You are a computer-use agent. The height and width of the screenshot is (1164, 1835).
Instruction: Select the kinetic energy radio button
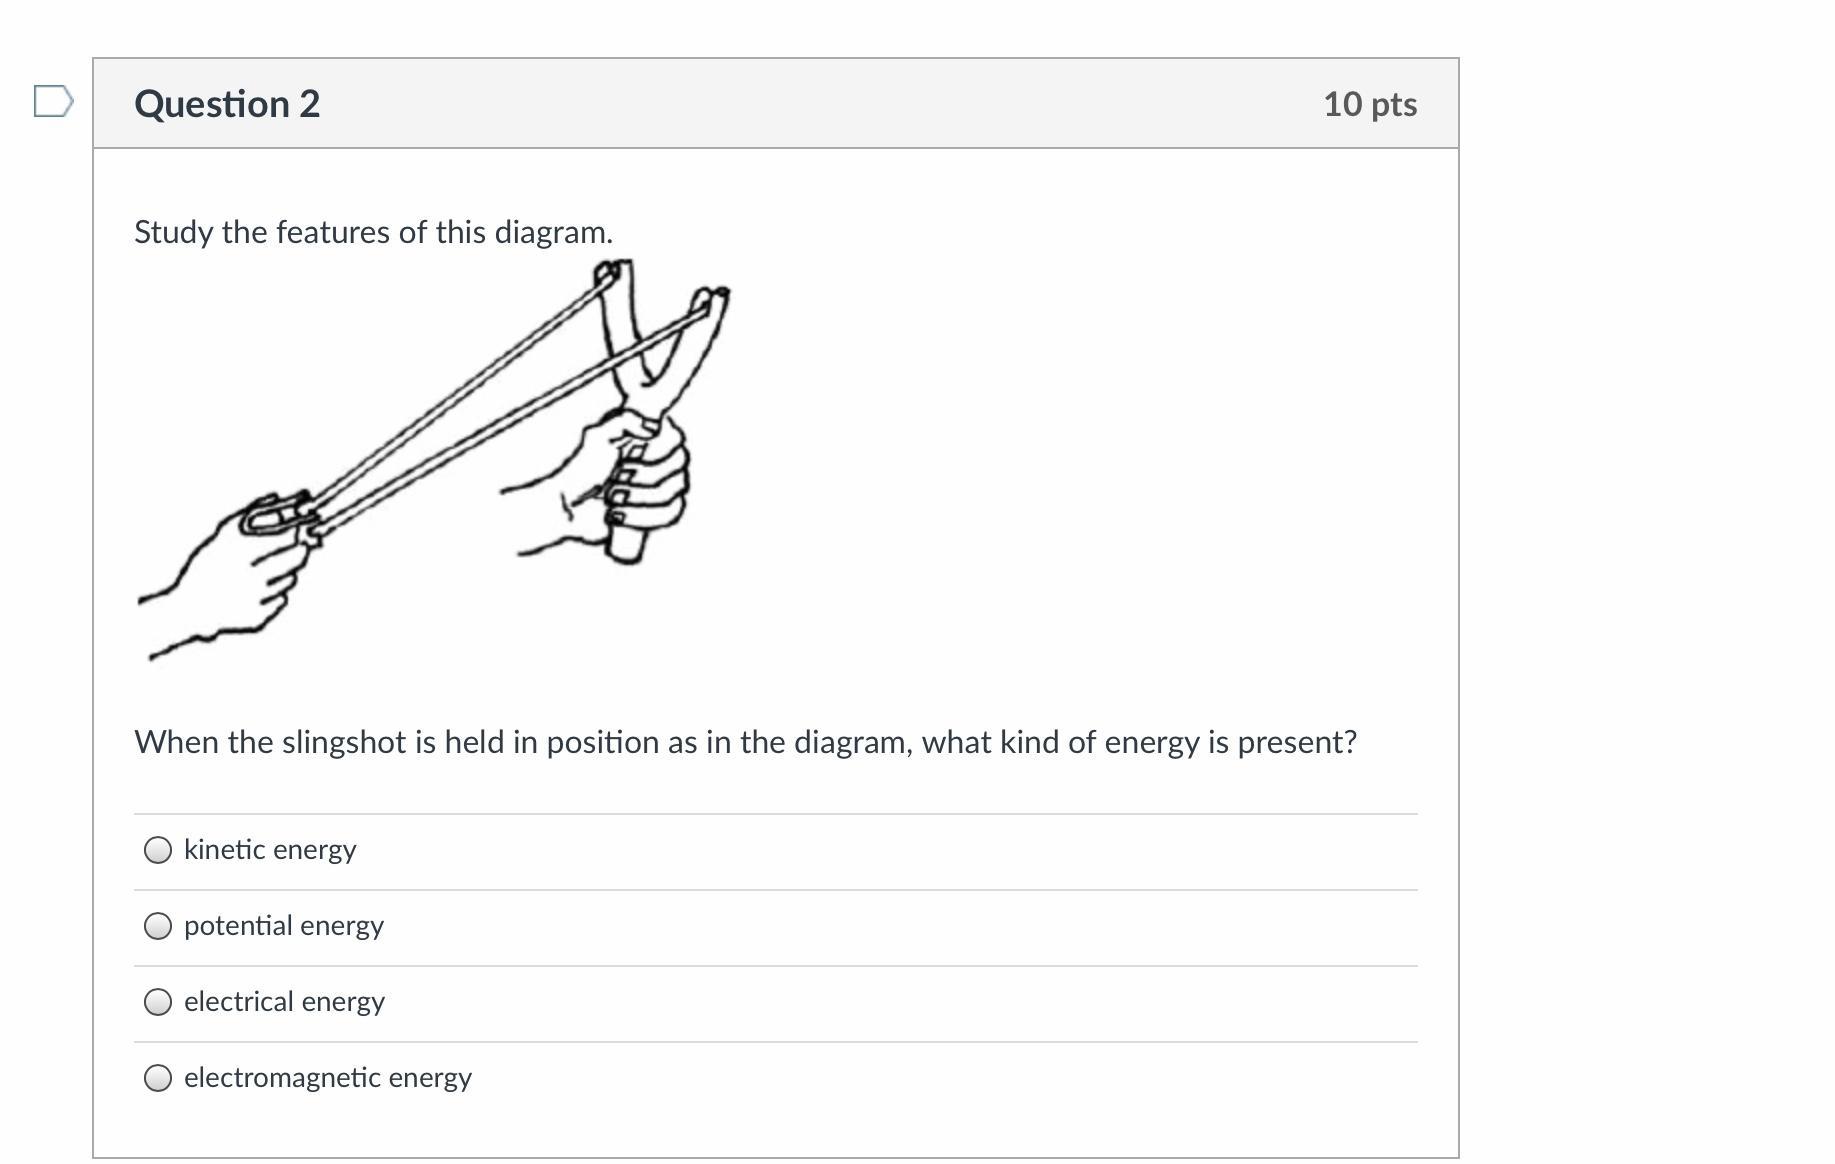pos(158,850)
